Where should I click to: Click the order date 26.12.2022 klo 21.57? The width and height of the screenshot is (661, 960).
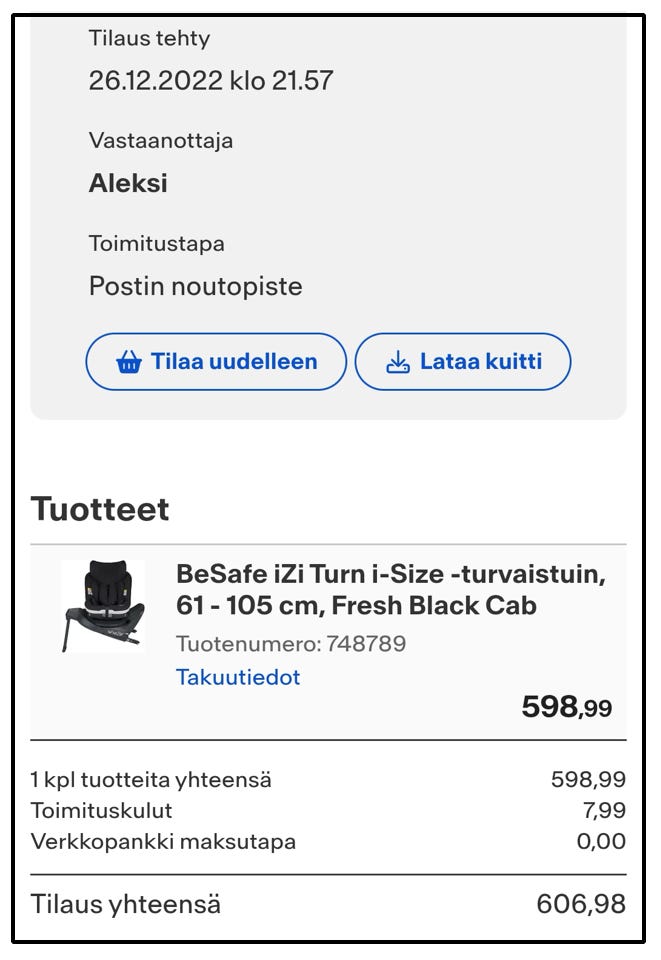tap(211, 81)
